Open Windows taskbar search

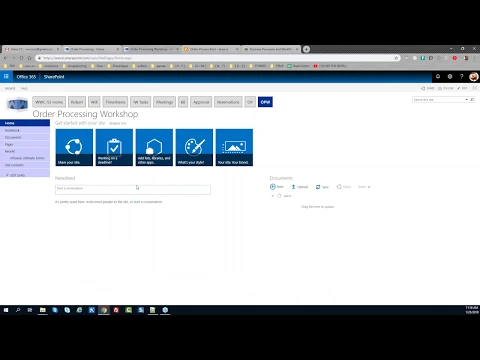(x=18, y=310)
